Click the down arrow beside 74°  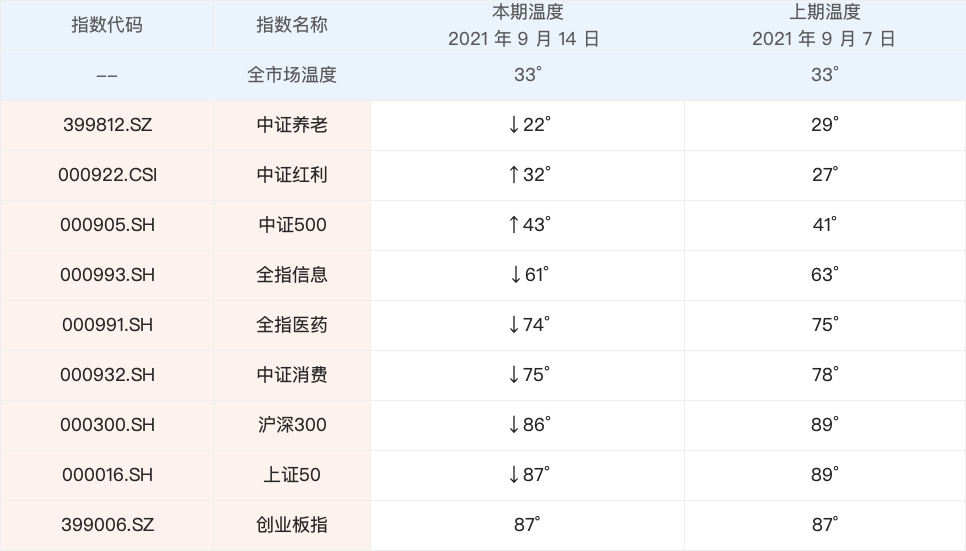(x=514, y=325)
